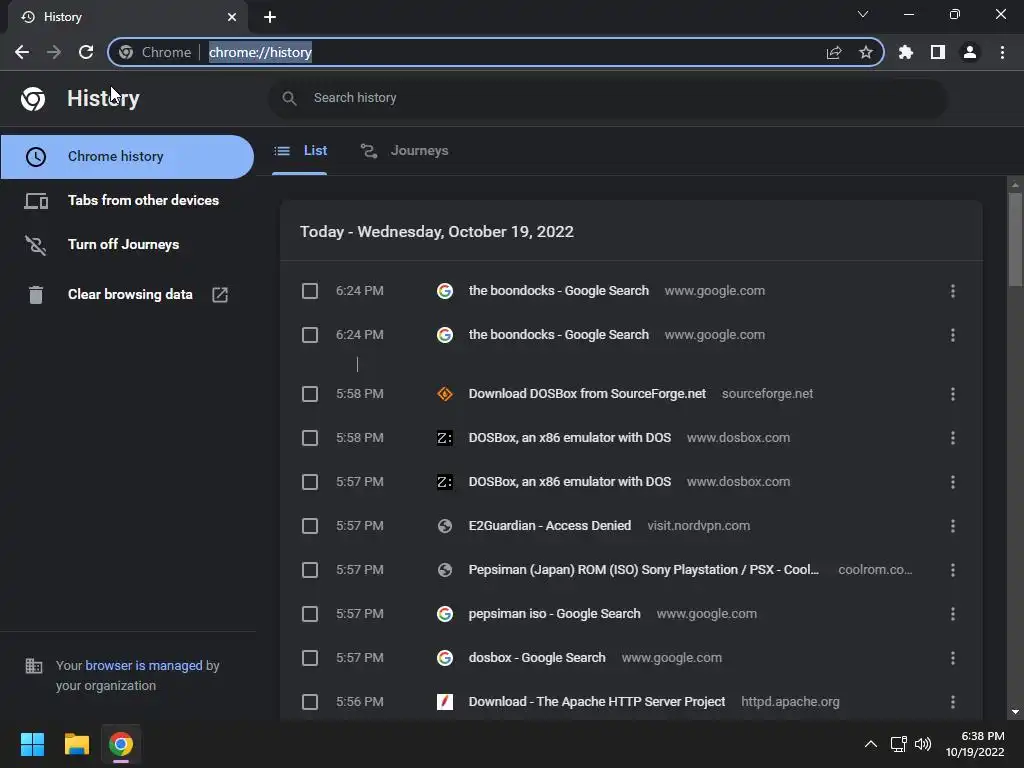This screenshot has height=768, width=1024.
Task: Share this page via the share icon
Action: tap(834, 52)
